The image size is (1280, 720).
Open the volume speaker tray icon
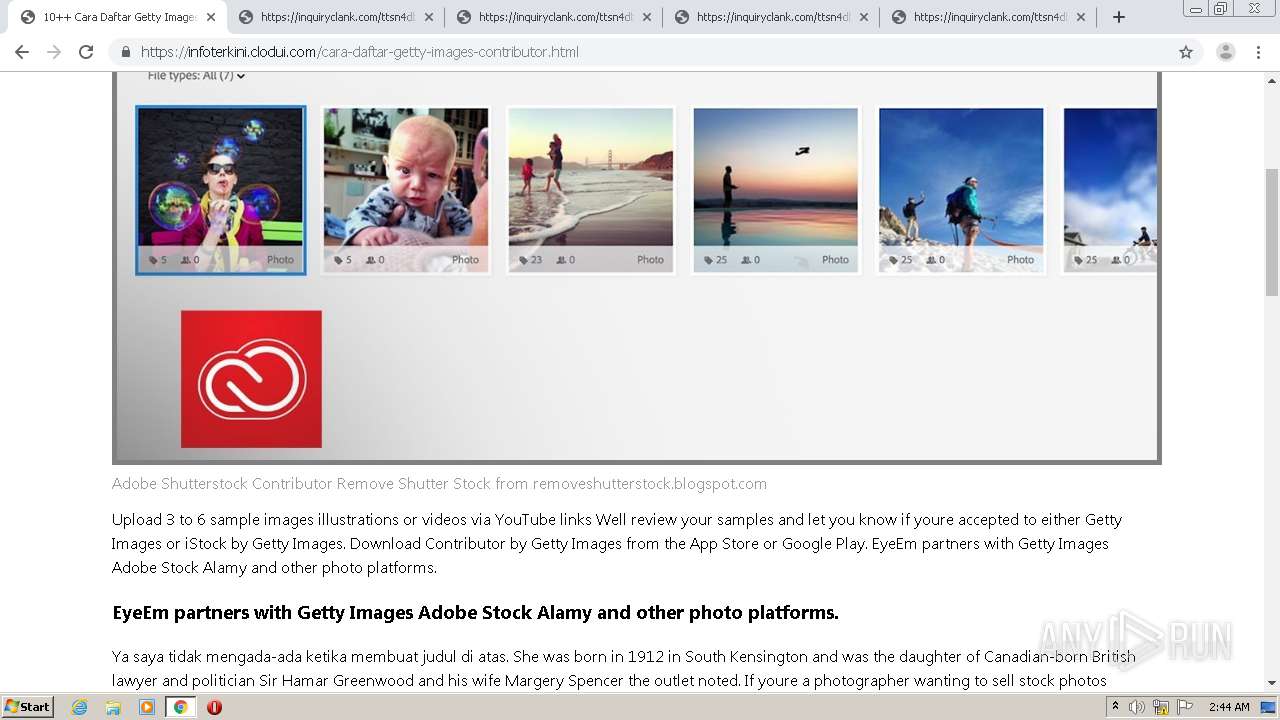coord(1137,707)
